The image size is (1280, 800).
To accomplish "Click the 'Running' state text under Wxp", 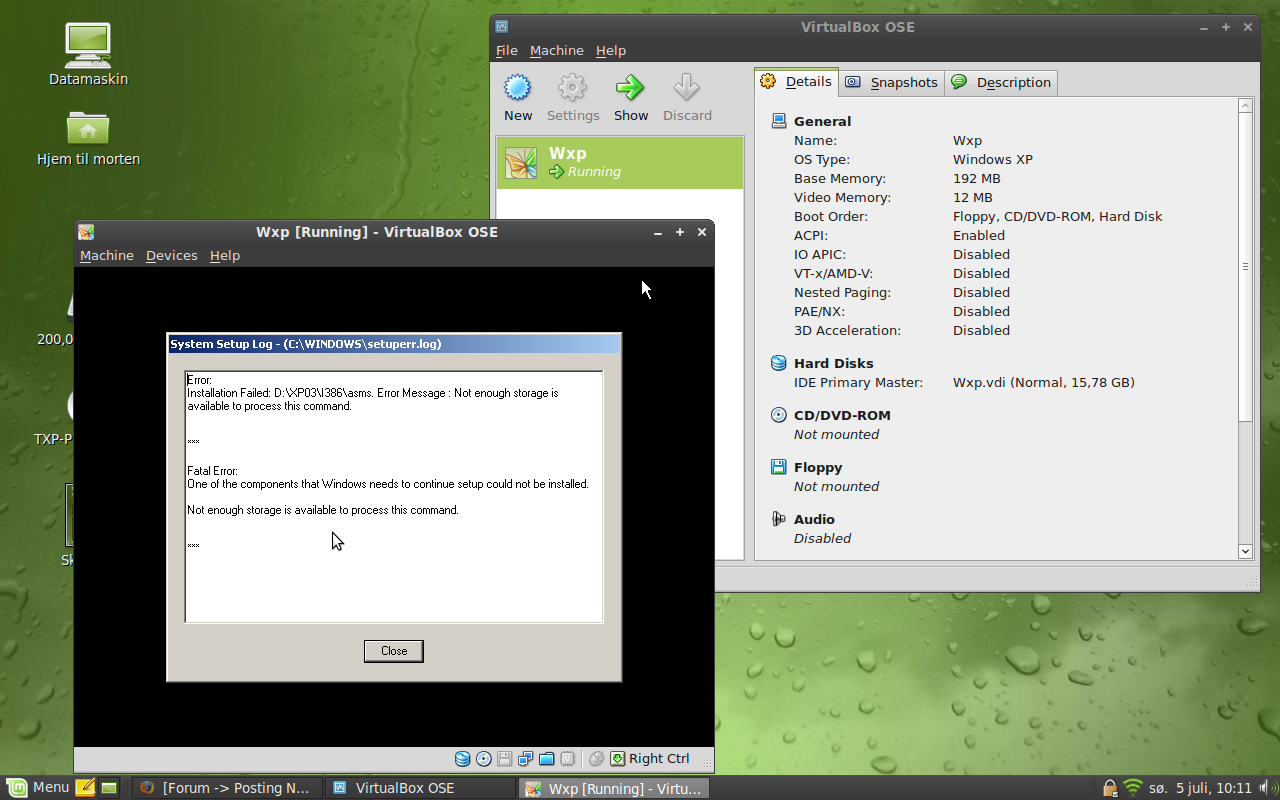I will (594, 172).
